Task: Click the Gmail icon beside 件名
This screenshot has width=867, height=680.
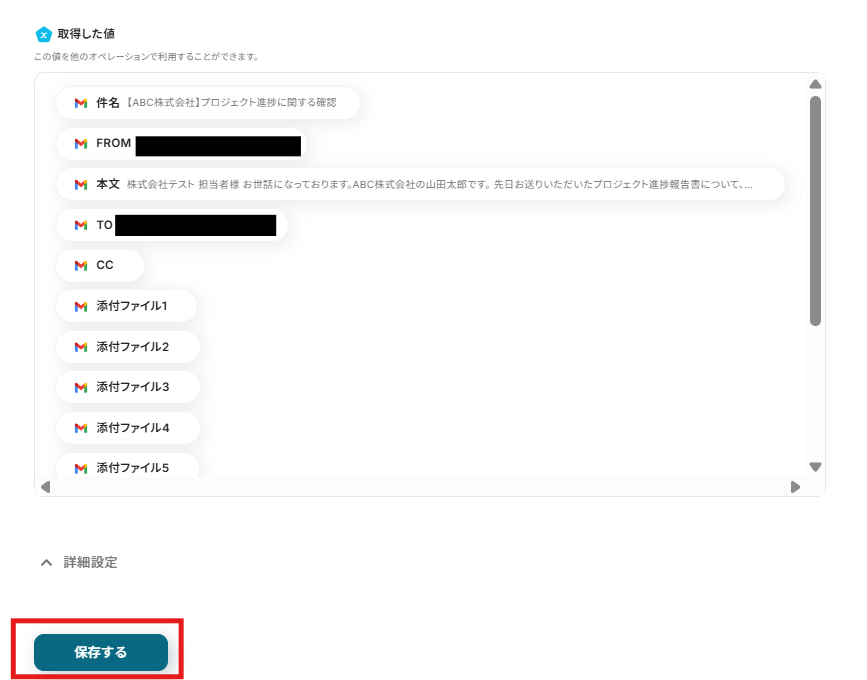Action: (x=81, y=103)
